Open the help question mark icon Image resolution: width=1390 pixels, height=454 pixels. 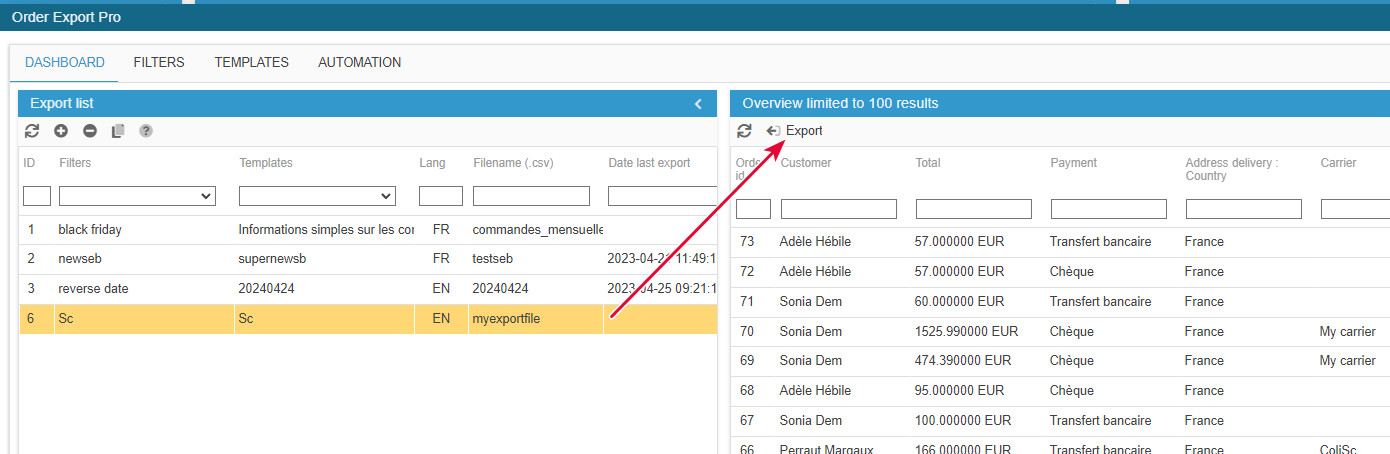[146, 131]
